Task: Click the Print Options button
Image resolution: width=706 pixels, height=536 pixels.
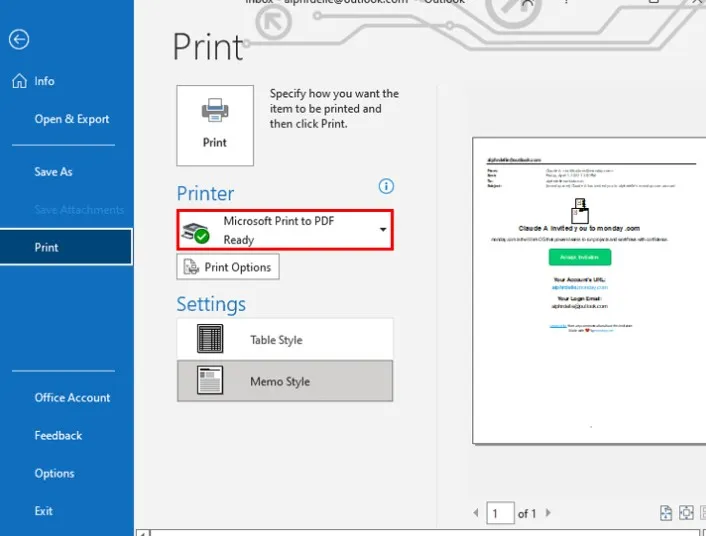Action: (228, 267)
